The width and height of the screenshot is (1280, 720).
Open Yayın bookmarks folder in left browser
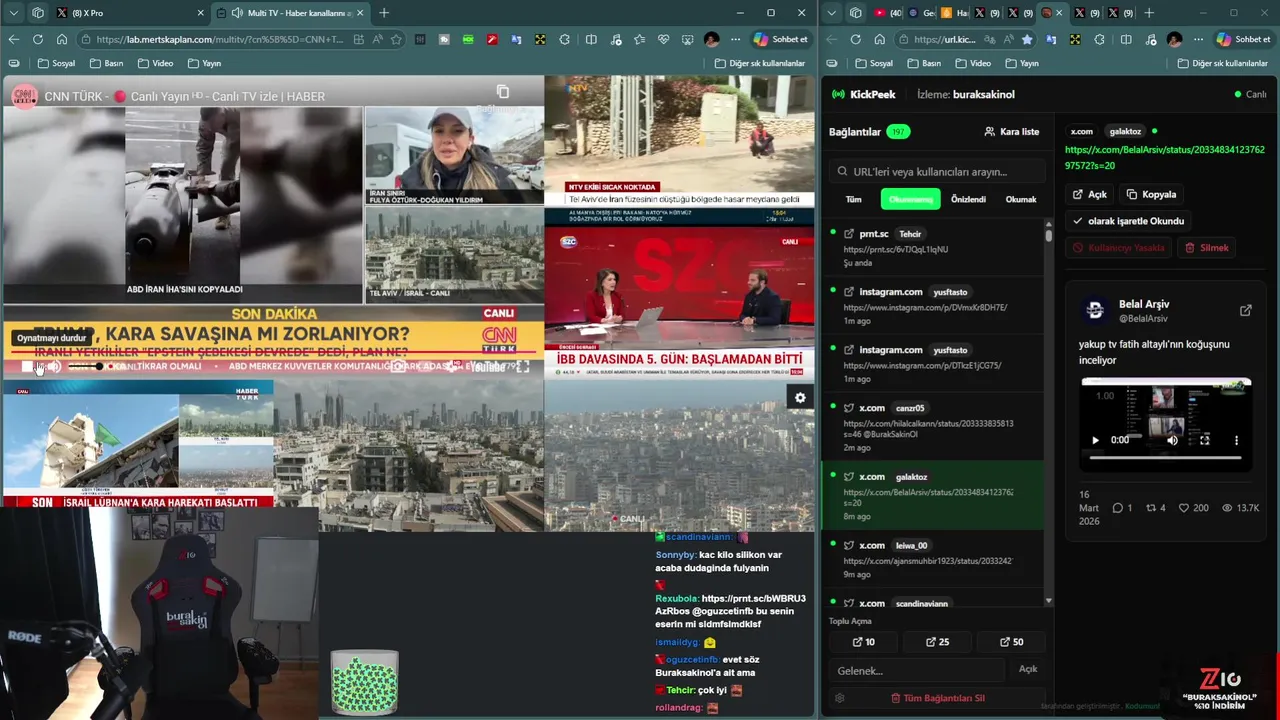(204, 63)
